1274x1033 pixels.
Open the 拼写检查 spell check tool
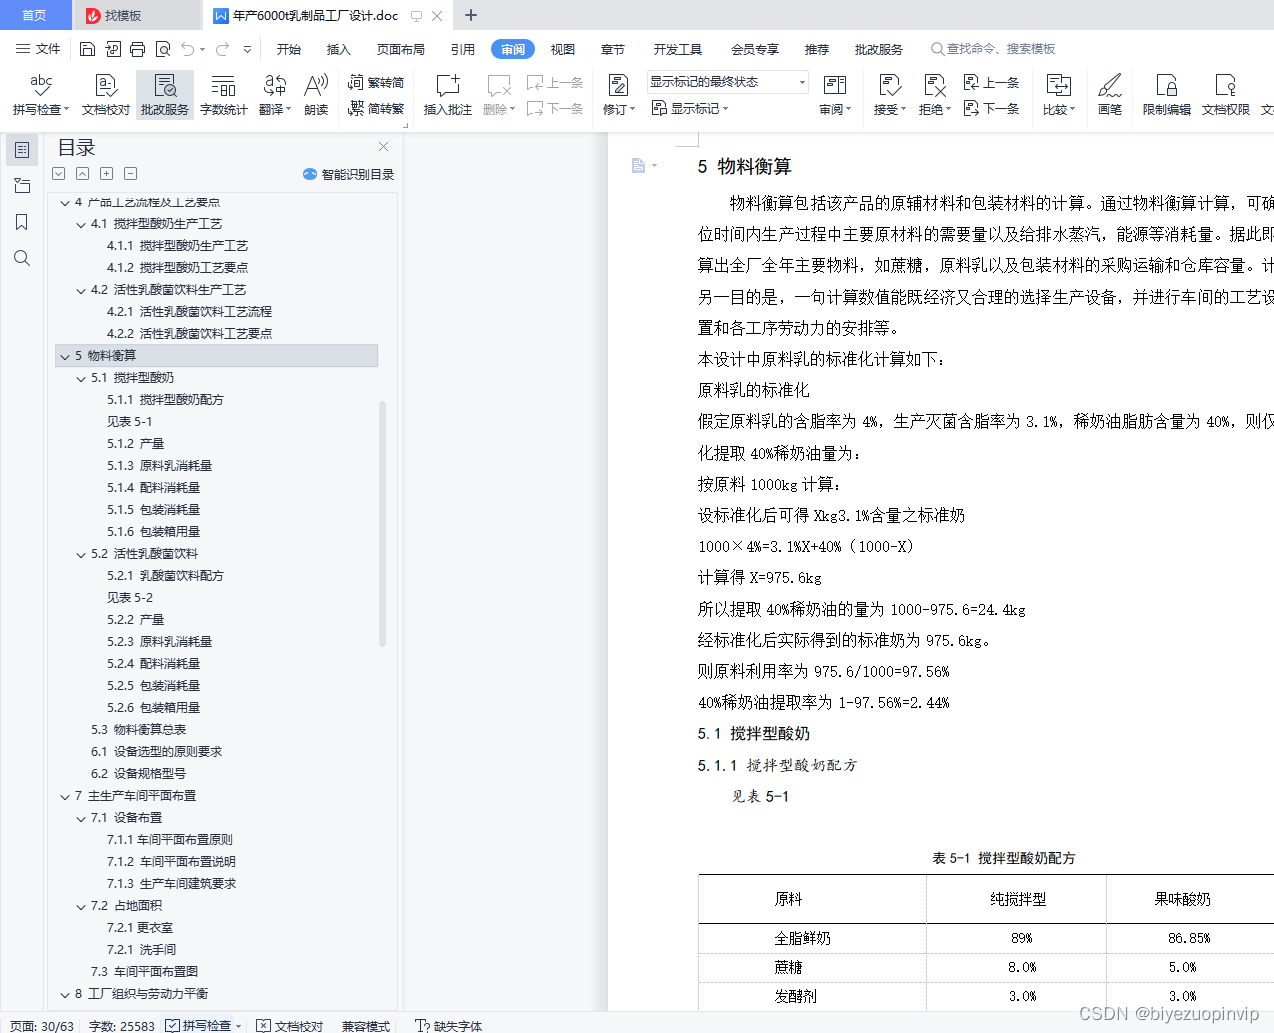[41, 95]
